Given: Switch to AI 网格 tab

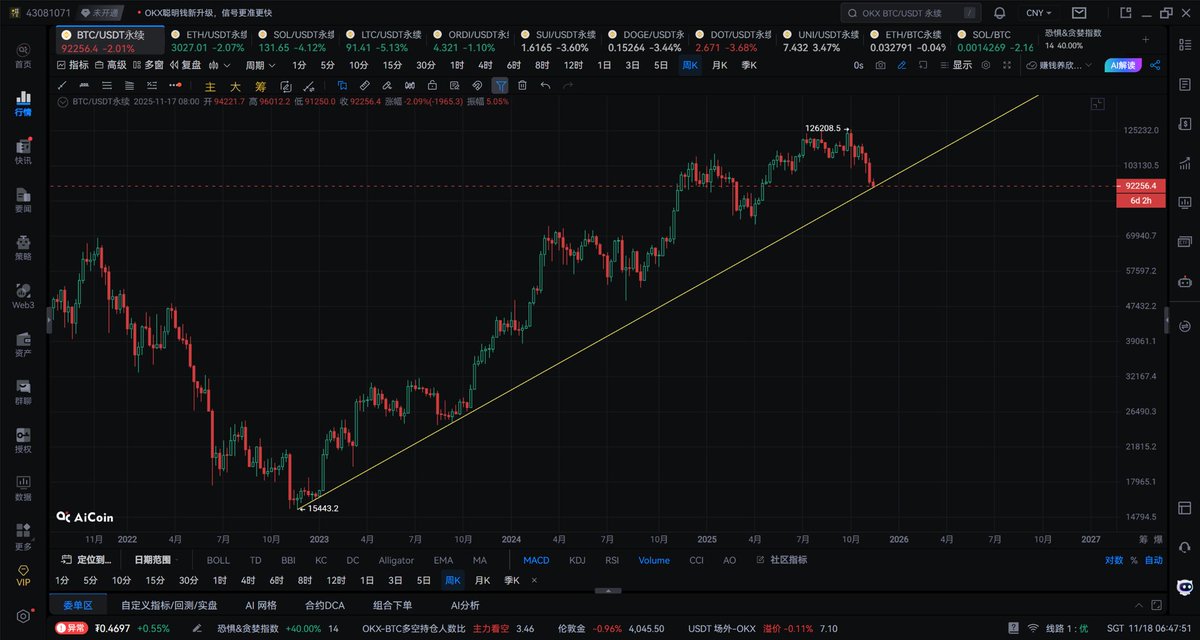Looking at the screenshot, I should [260, 605].
